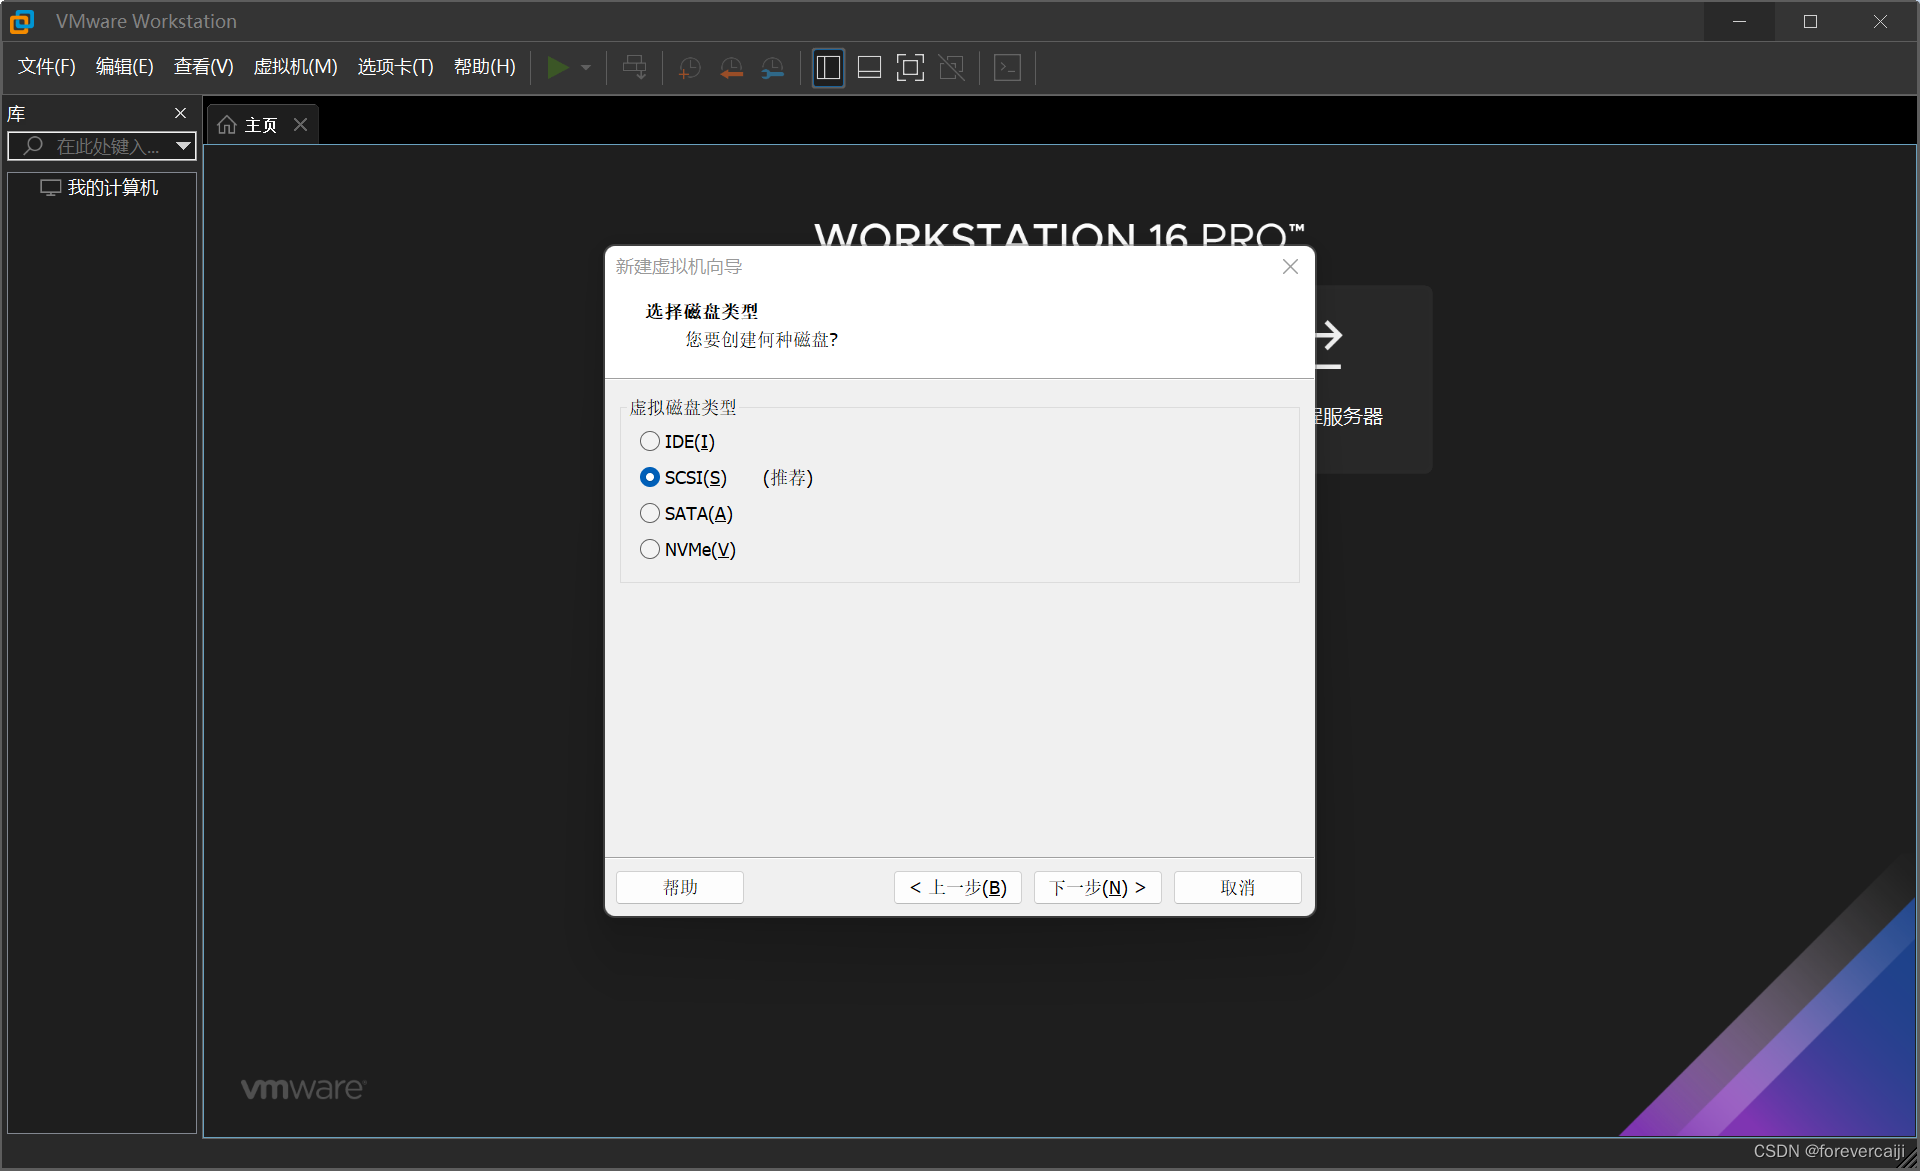Click the green power on play icon
Image resolution: width=1920 pixels, height=1171 pixels.
coord(557,68)
